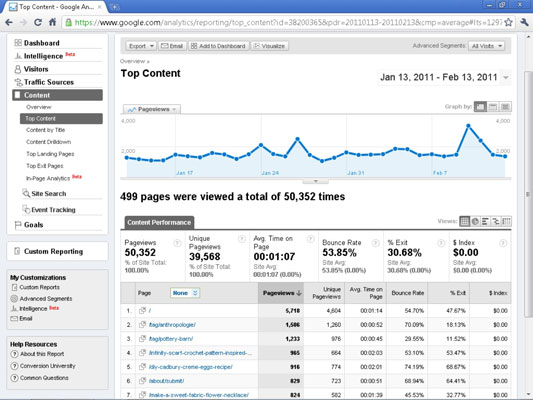The width and height of the screenshot is (533, 400).
Task: Graph by month toggle
Action: click(x=505, y=107)
